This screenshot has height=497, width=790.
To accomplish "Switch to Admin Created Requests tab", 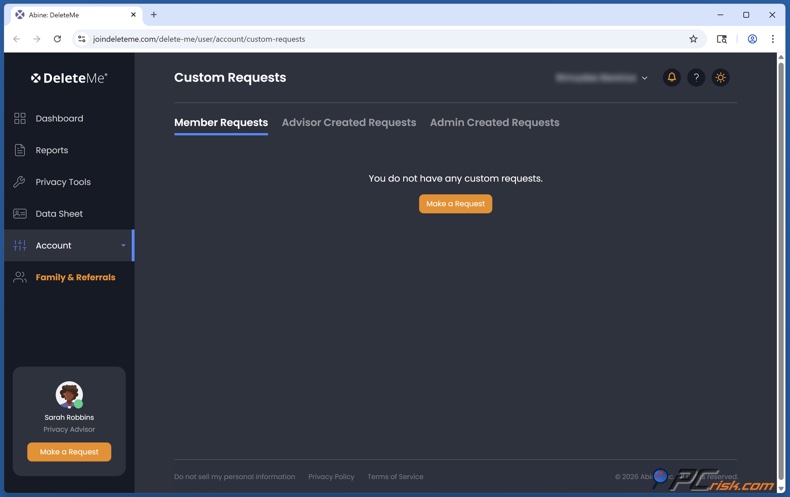I will coord(494,123).
